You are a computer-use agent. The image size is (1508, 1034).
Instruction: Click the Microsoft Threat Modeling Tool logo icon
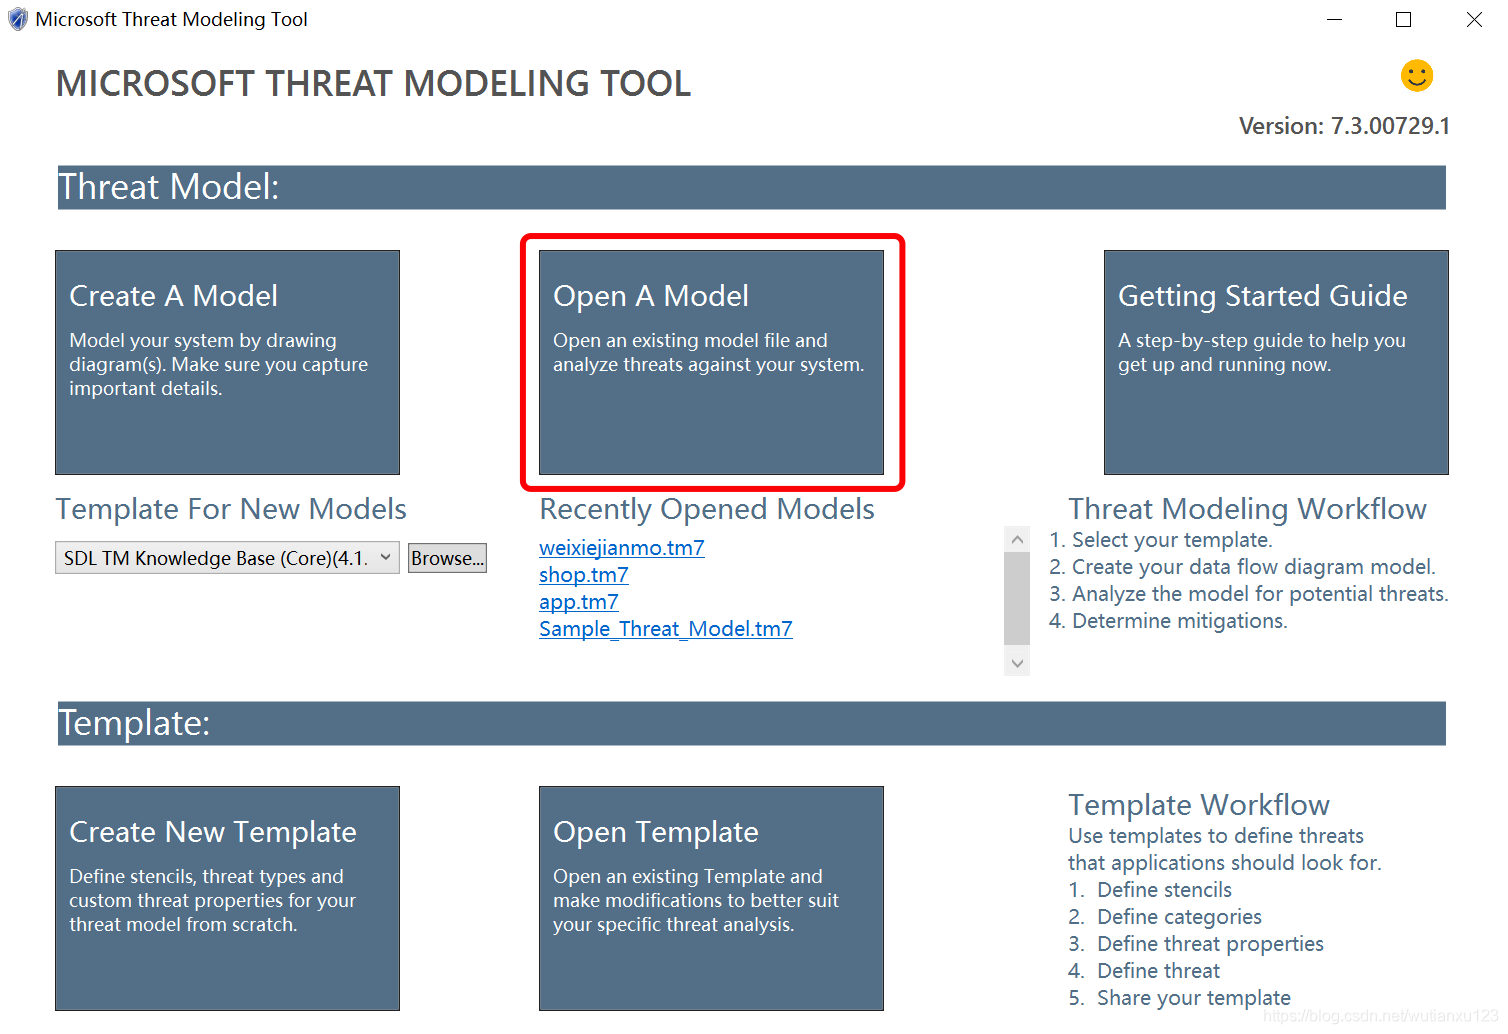coord(17,19)
